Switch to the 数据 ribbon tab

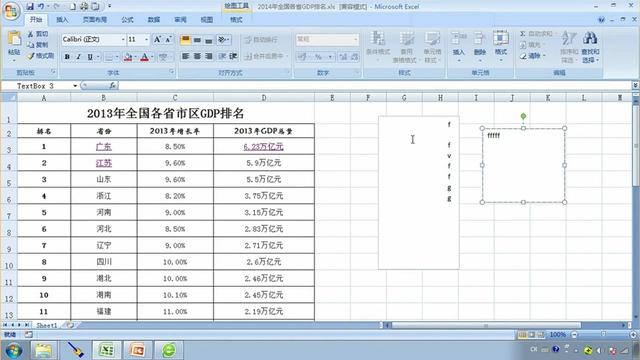pos(154,20)
